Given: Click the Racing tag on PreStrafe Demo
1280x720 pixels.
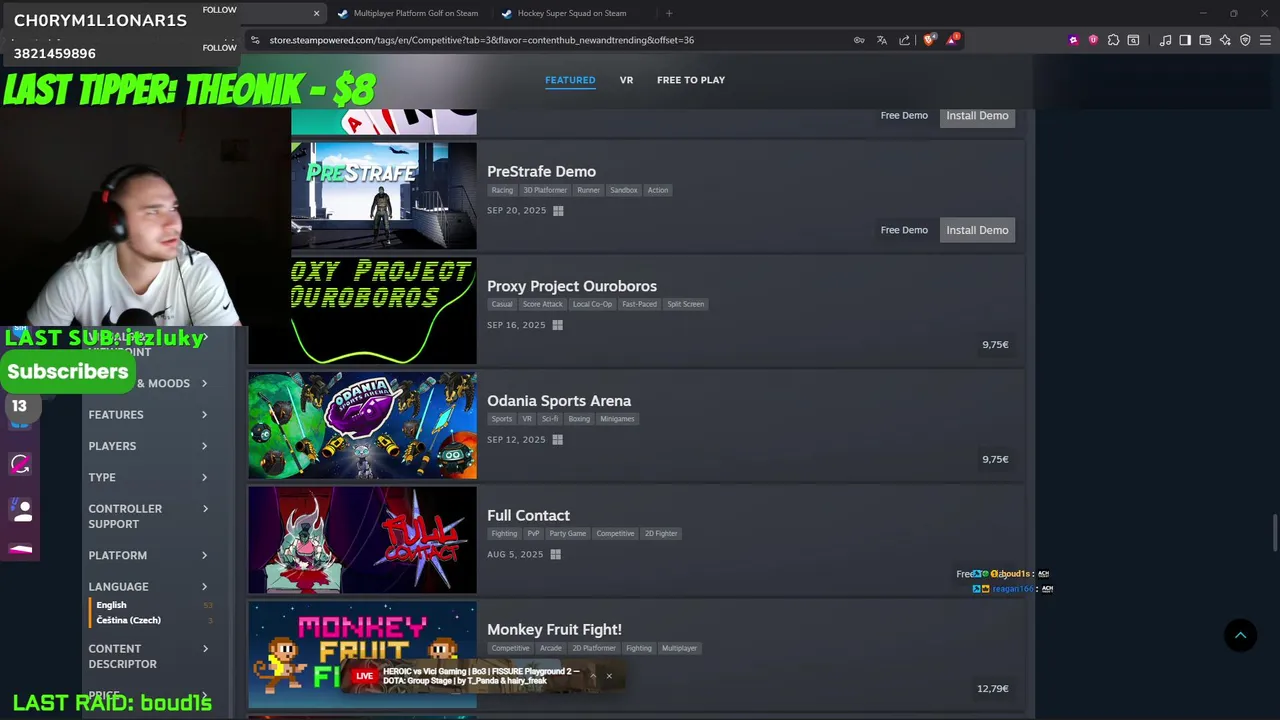Looking at the screenshot, I should coord(502,190).
